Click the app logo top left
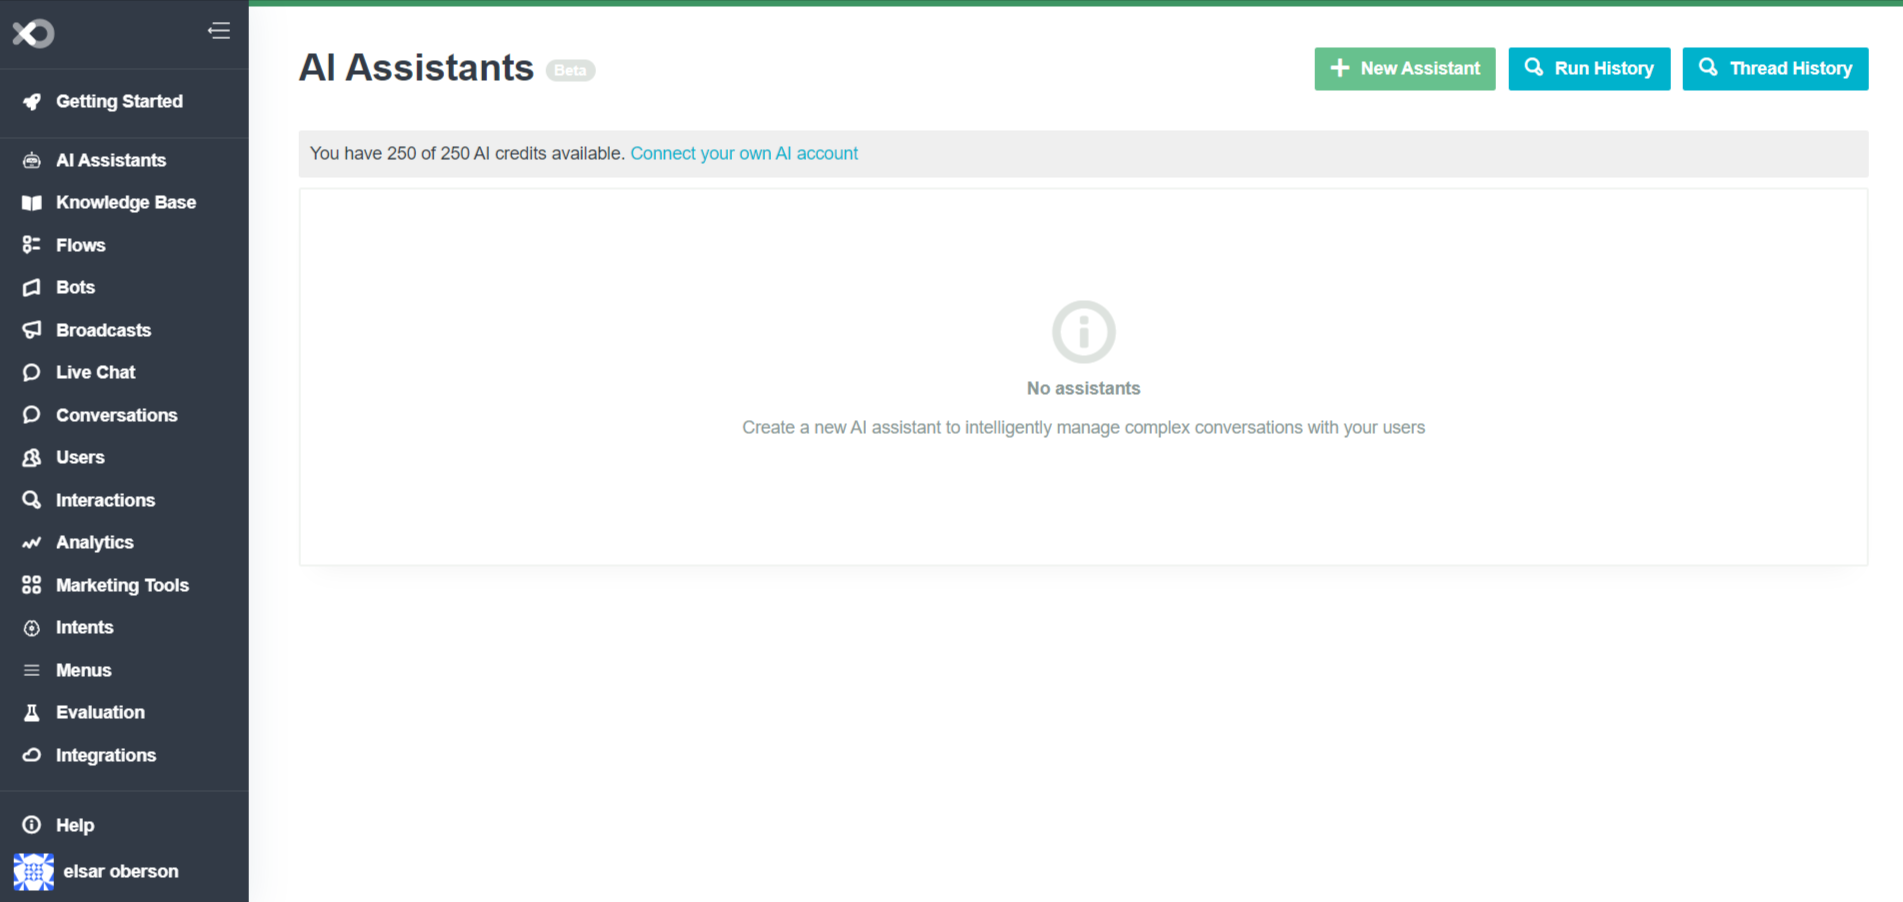Image resolution: width=1903 pixels, height=902 pixels. (33, 33)
